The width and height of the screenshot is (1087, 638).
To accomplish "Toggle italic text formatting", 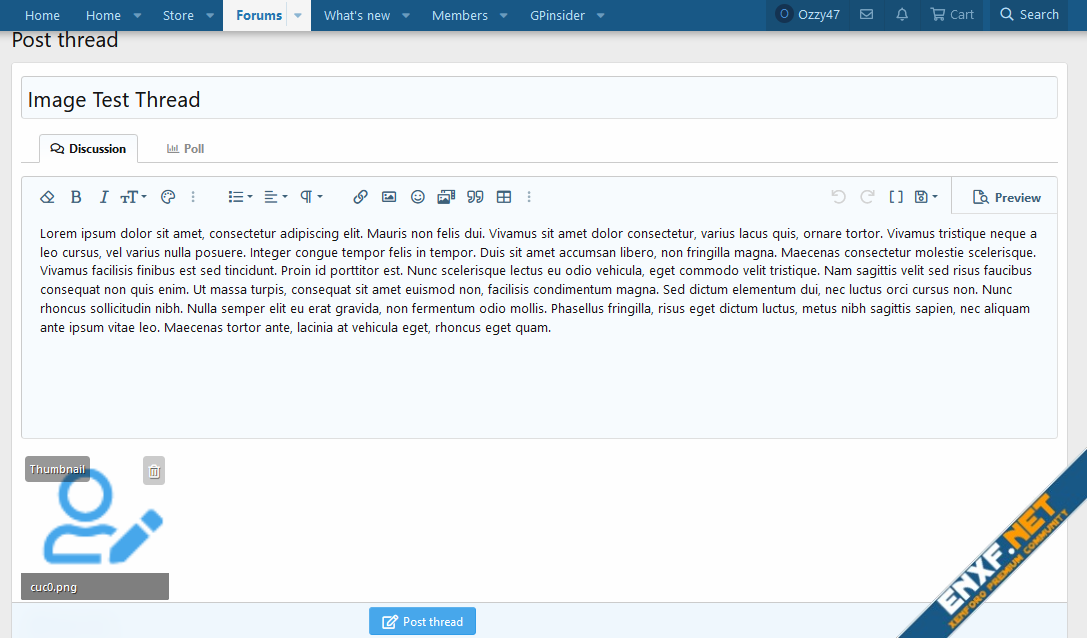I will point(103,197).
